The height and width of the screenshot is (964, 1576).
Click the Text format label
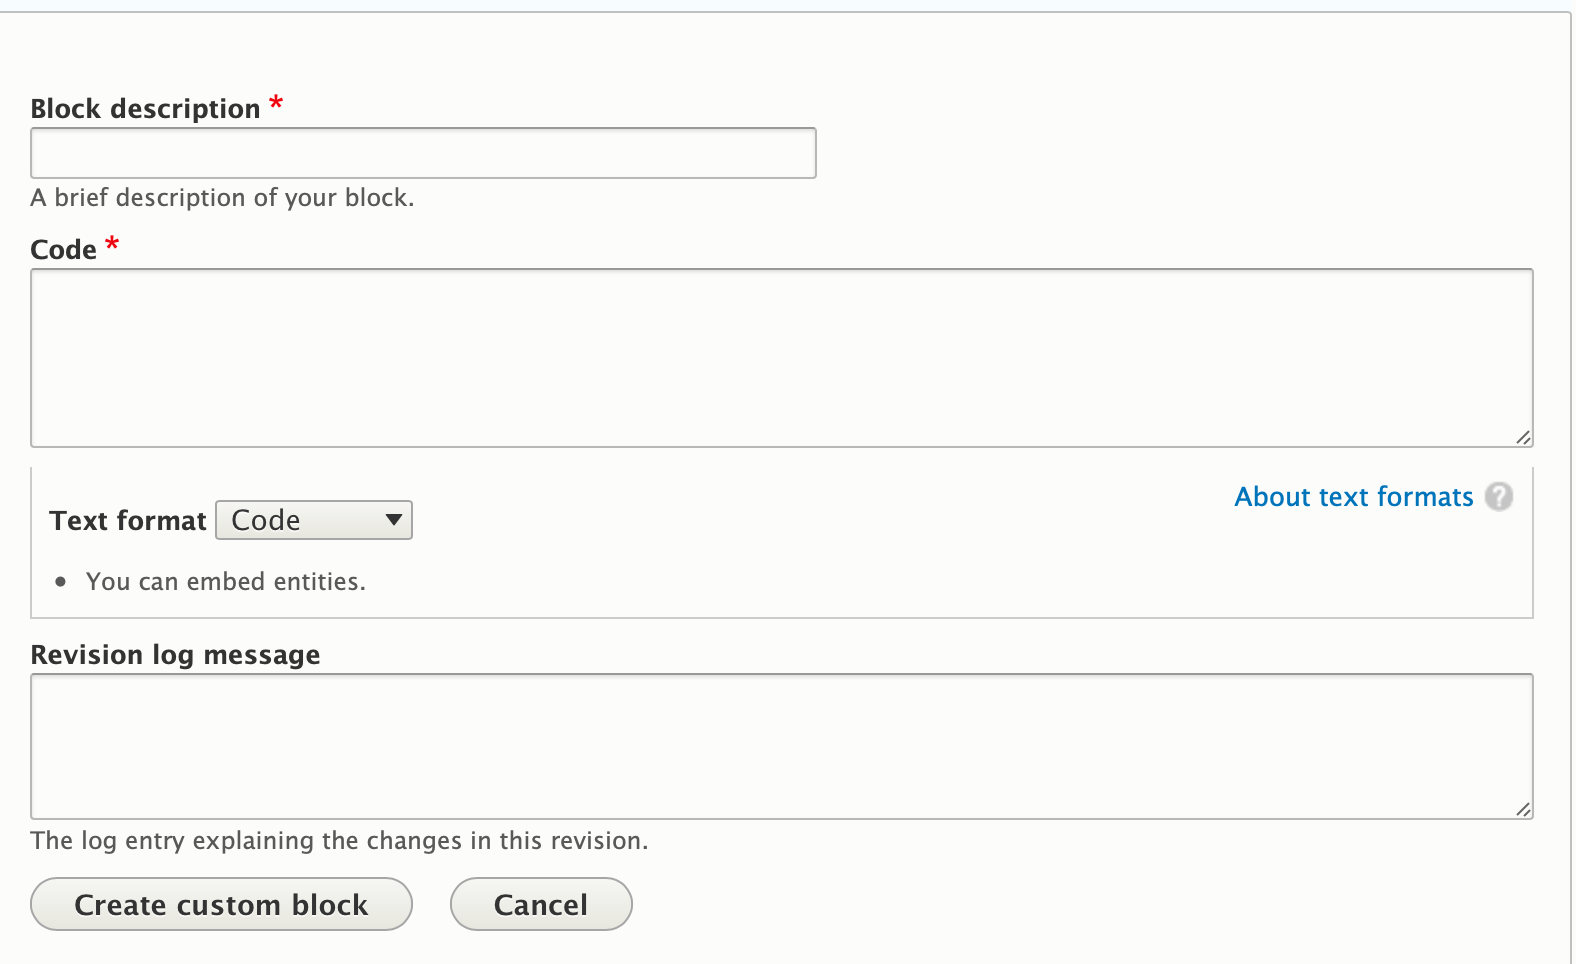pyautogui.click(x=128, y=521)
